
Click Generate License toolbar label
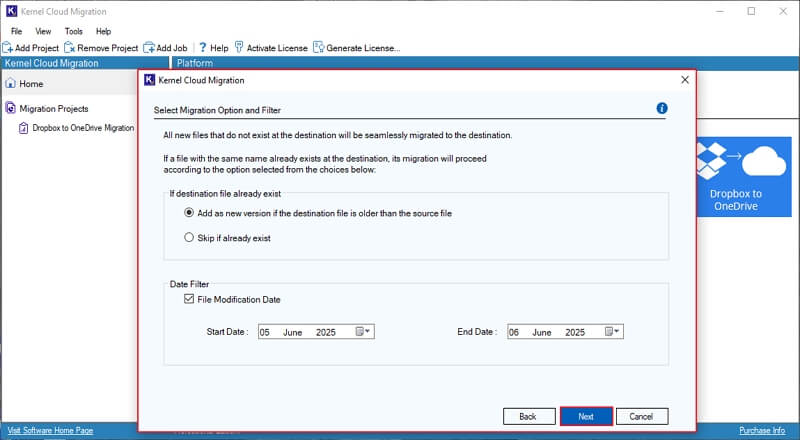point(363,48)
